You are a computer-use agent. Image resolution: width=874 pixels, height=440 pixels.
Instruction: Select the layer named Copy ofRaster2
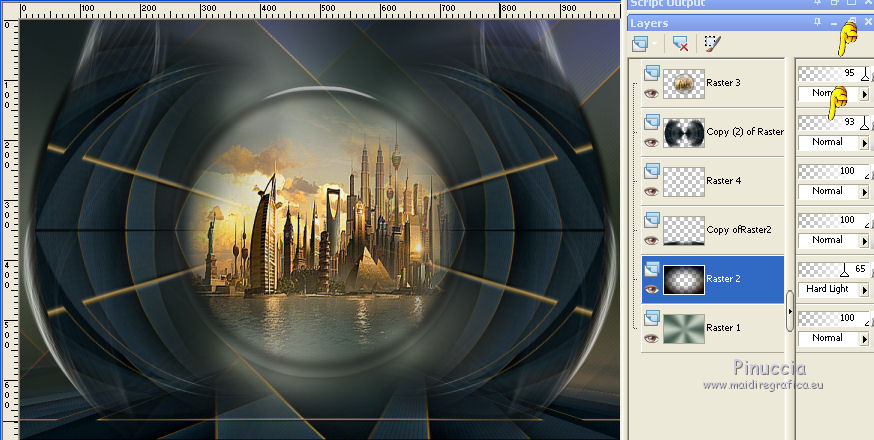739,230
